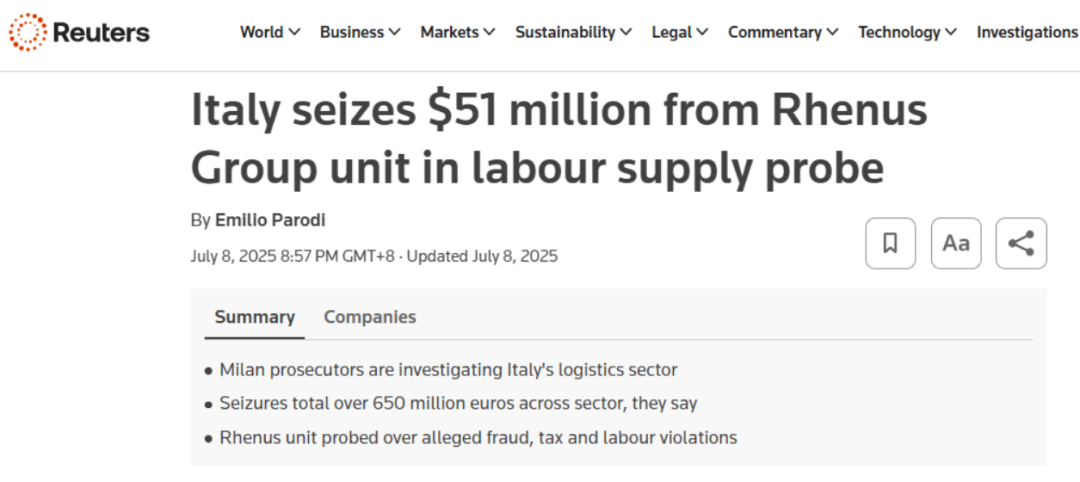Expand the Legal menu chevron

click(702, 32)
